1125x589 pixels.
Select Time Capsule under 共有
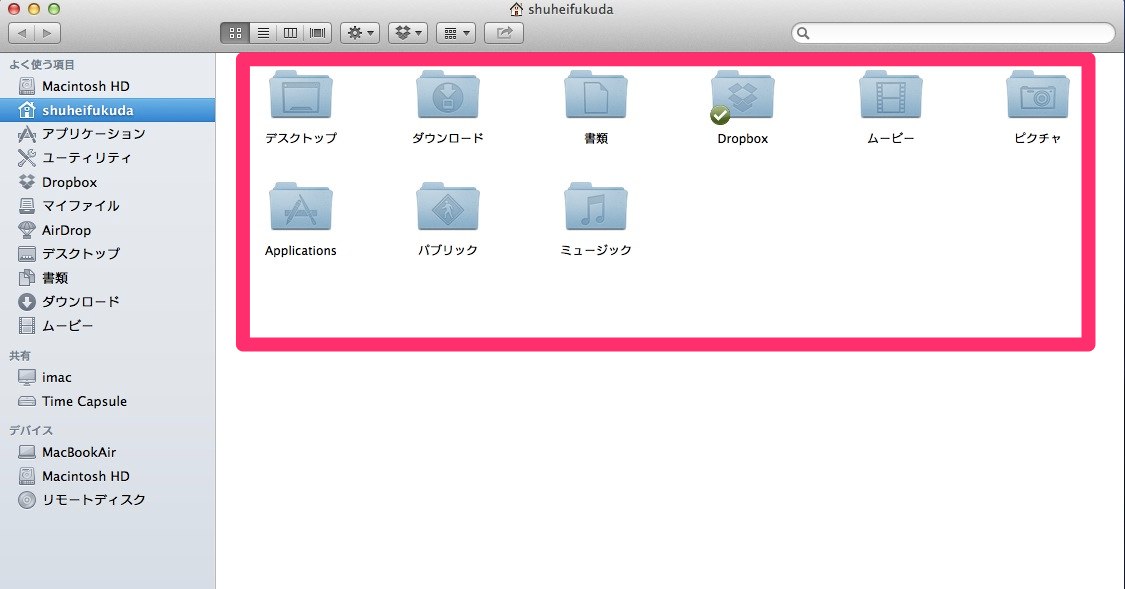click(x=108, y=401)
